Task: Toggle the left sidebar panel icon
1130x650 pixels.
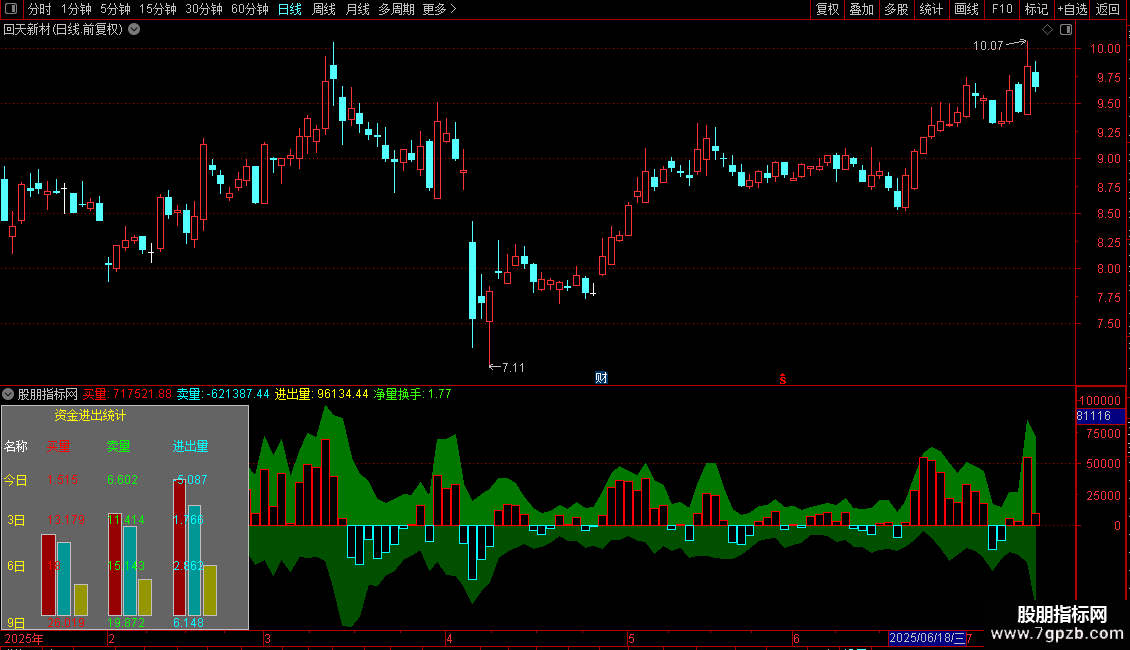Action: [12, 9]
